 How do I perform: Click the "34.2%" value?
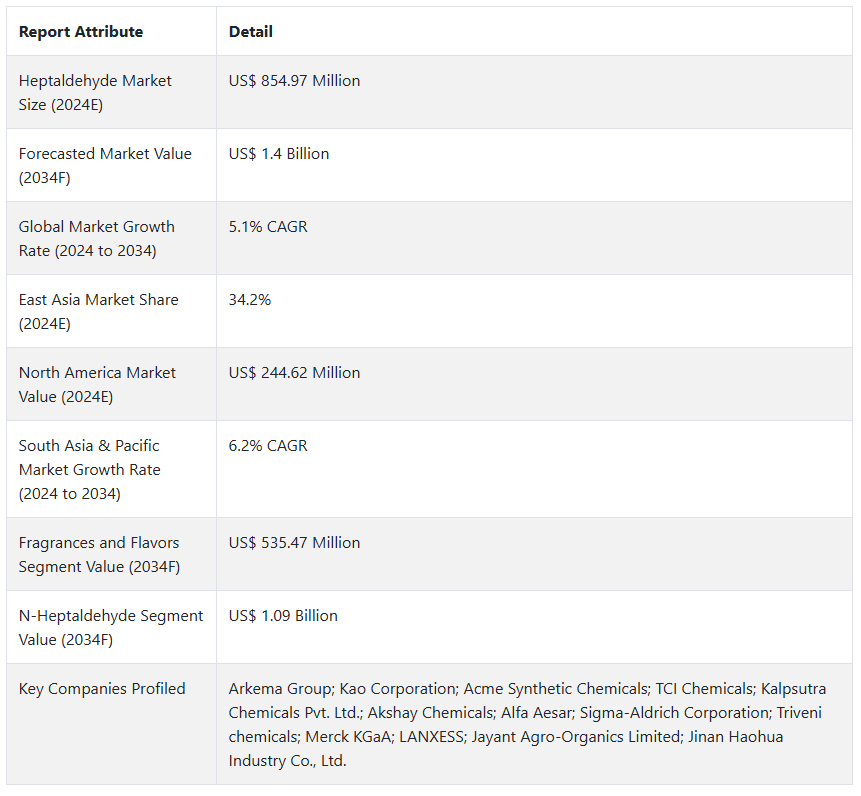click(250, 300)
